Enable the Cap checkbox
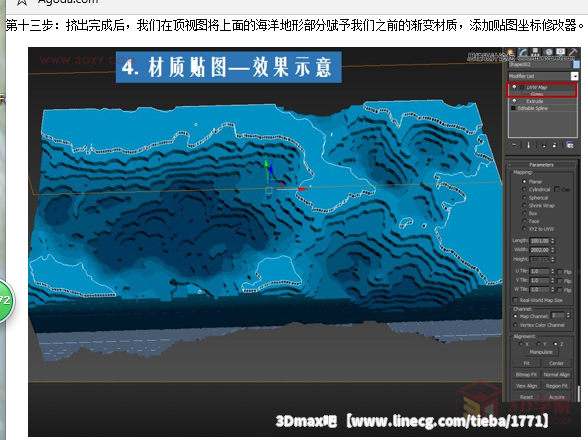 click(557, 189)
